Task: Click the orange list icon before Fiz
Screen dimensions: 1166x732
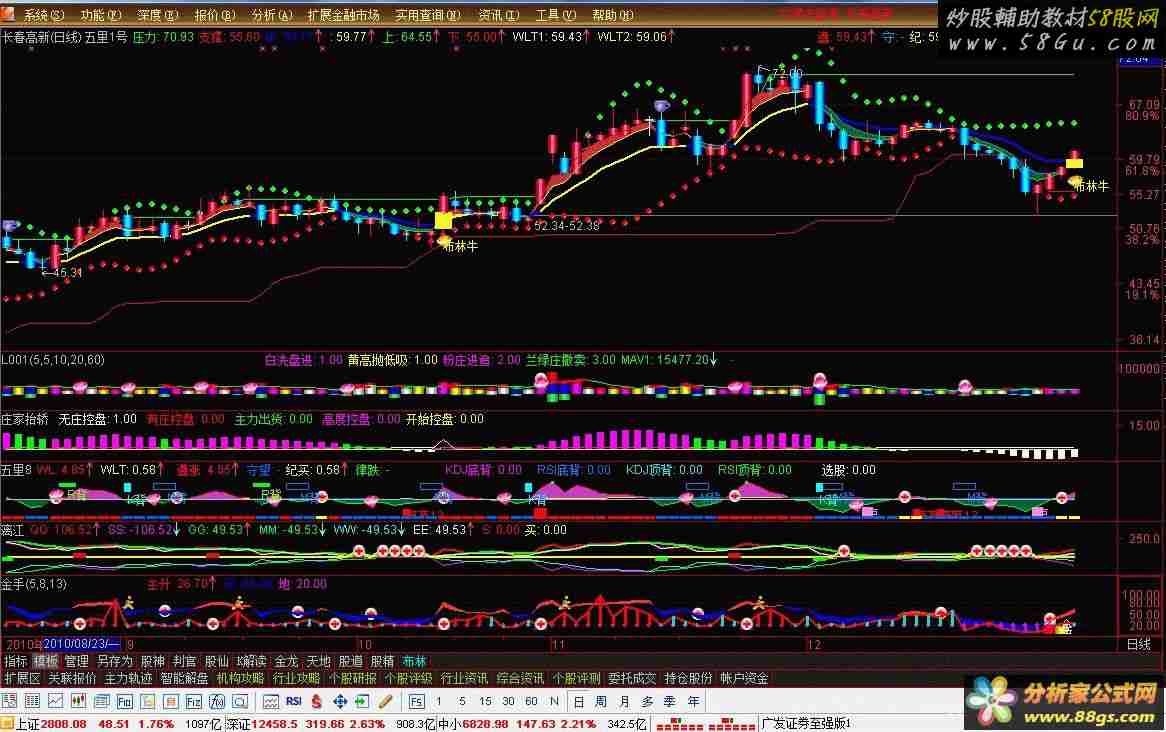Action: click(x=170, y=701)
